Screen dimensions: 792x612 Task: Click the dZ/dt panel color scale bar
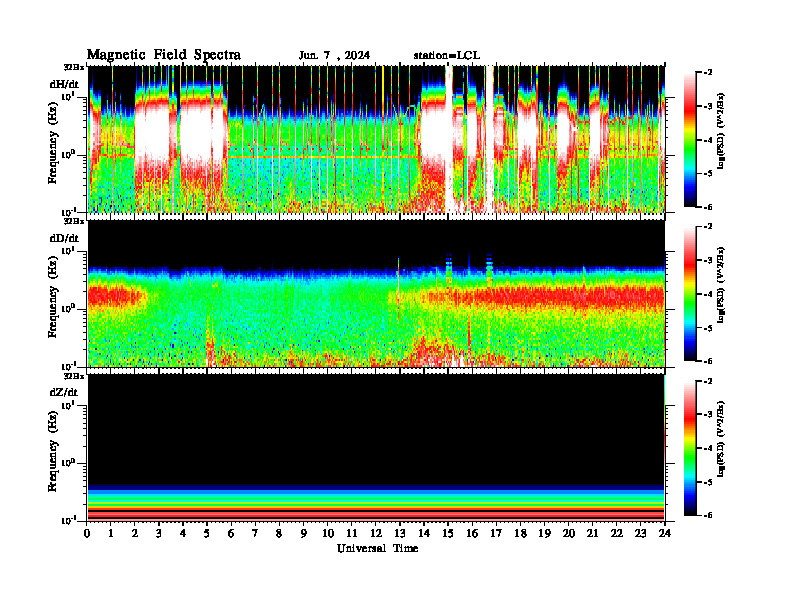pyautogui.click(x=690, y=448)
